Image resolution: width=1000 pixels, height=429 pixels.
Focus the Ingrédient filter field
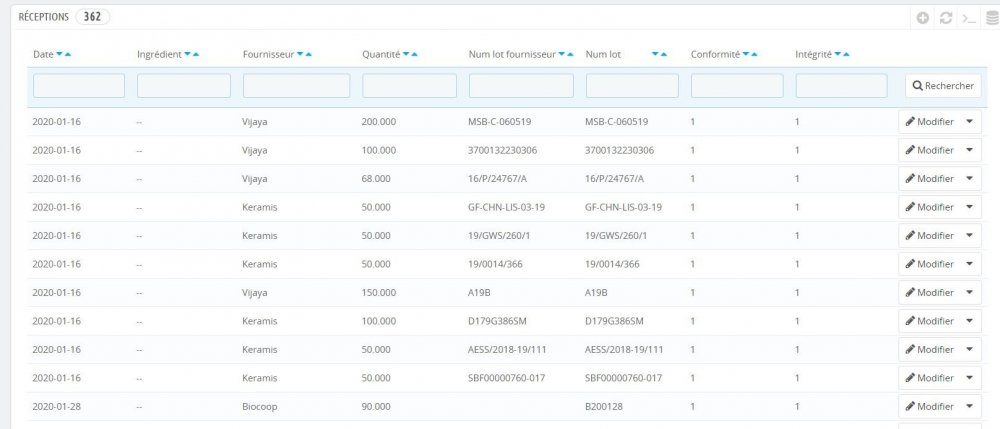click(184, 85)
